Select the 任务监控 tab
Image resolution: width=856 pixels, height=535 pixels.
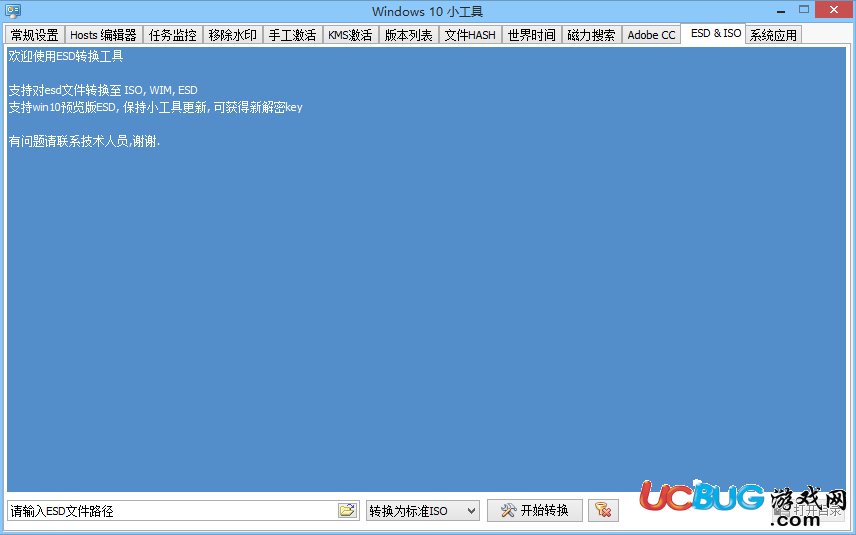pyautogui.click(x=173, y=35)
